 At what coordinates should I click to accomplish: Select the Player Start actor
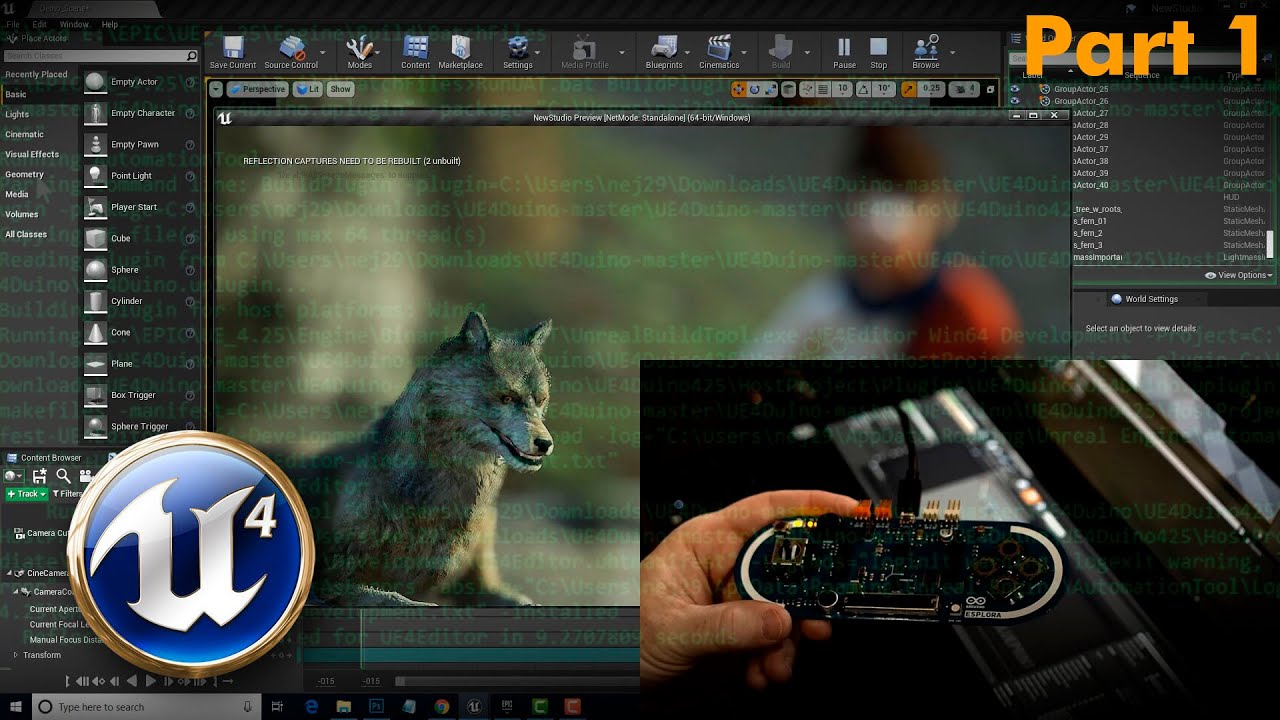(140, 207)
